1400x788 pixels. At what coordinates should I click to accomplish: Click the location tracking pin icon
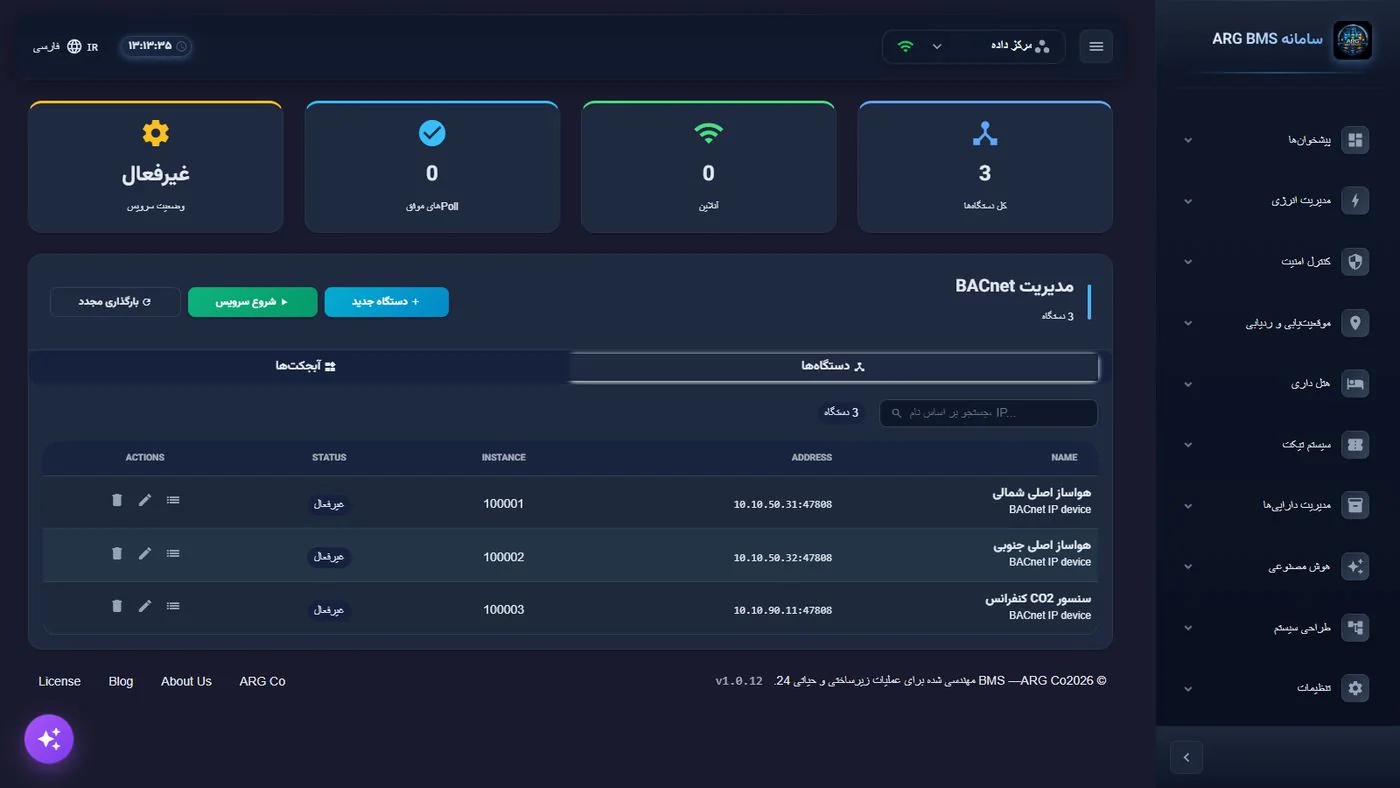tap(1355, 323)
